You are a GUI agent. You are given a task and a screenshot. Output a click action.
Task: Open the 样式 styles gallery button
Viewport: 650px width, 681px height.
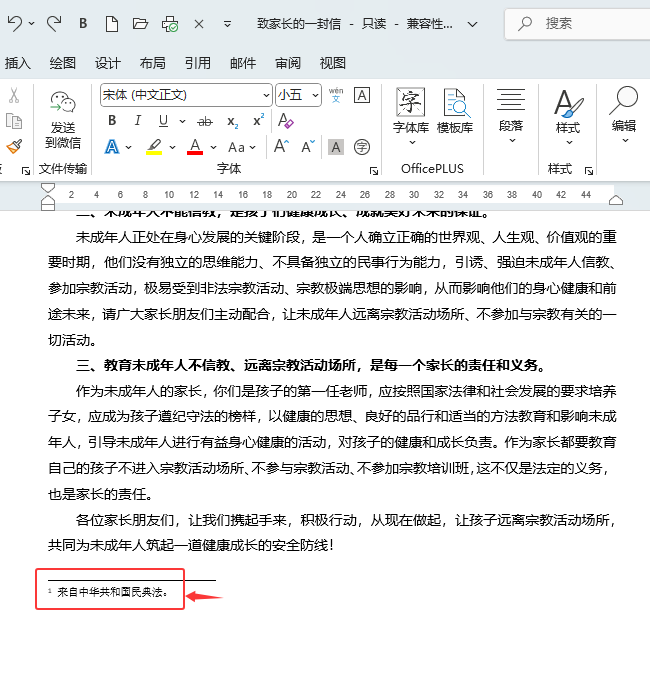tap(568, 117)
